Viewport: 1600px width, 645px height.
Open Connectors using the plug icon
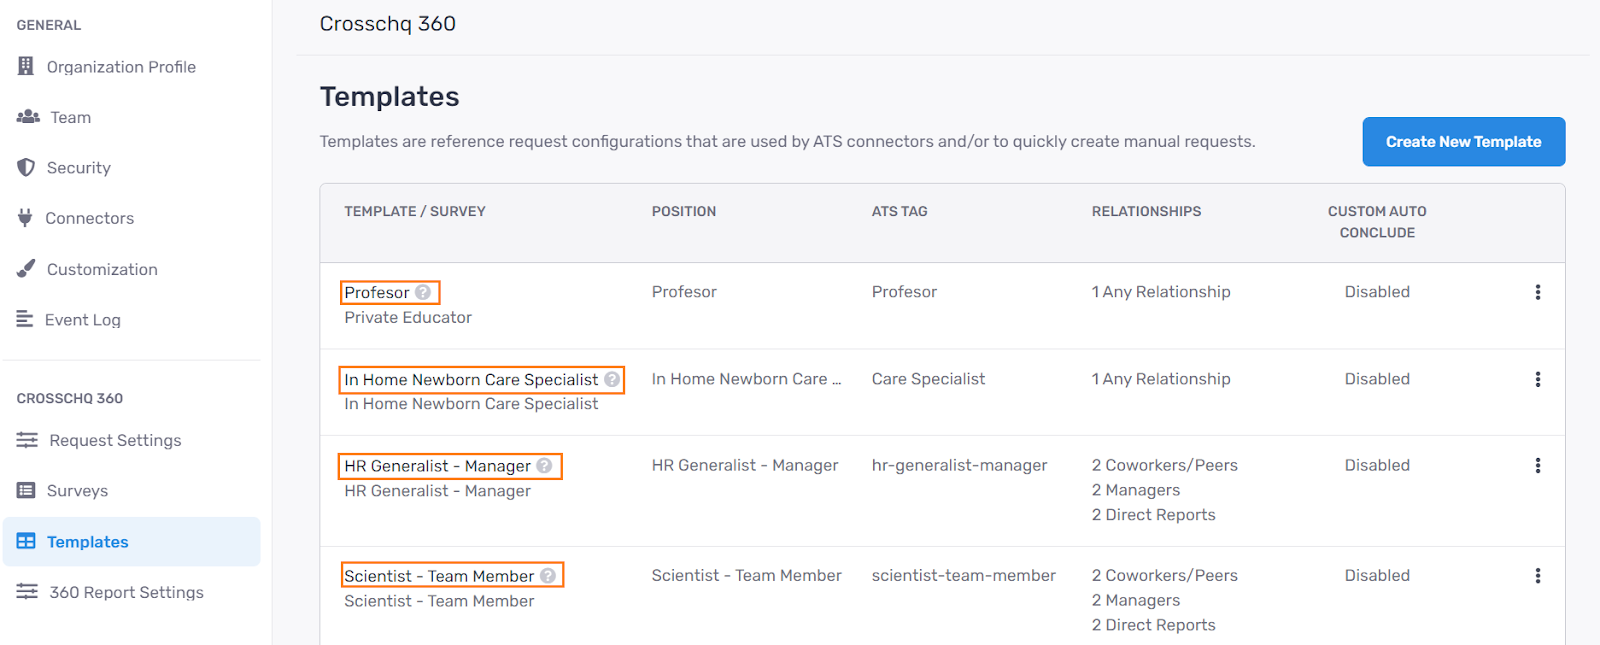27,218
